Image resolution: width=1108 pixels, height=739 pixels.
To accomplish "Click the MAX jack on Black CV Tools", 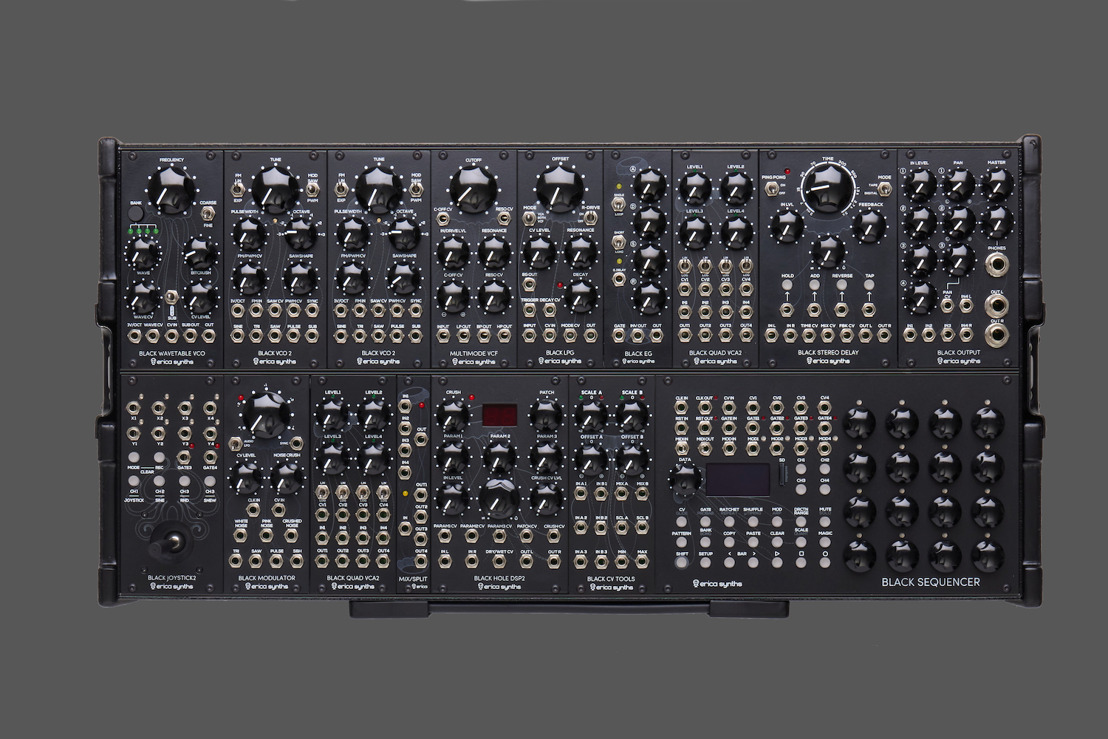I will click(642, 562).
